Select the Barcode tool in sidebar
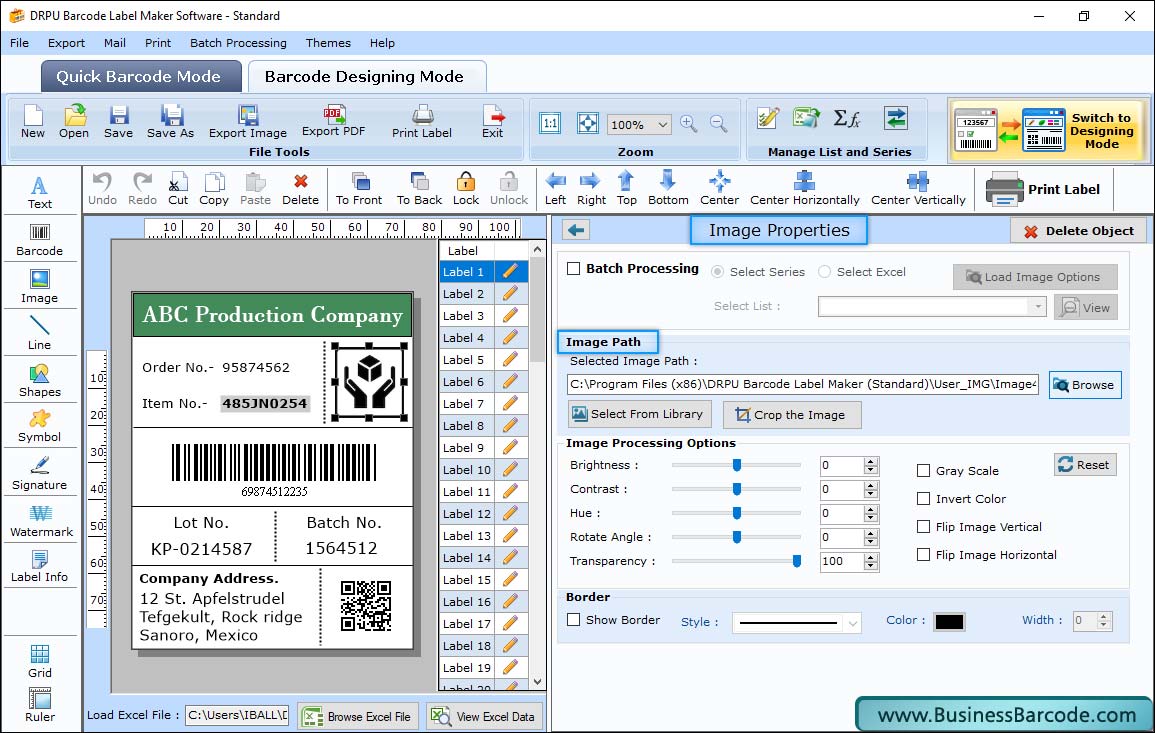This screenshot has width=1155, height=733. coord(40,240)
